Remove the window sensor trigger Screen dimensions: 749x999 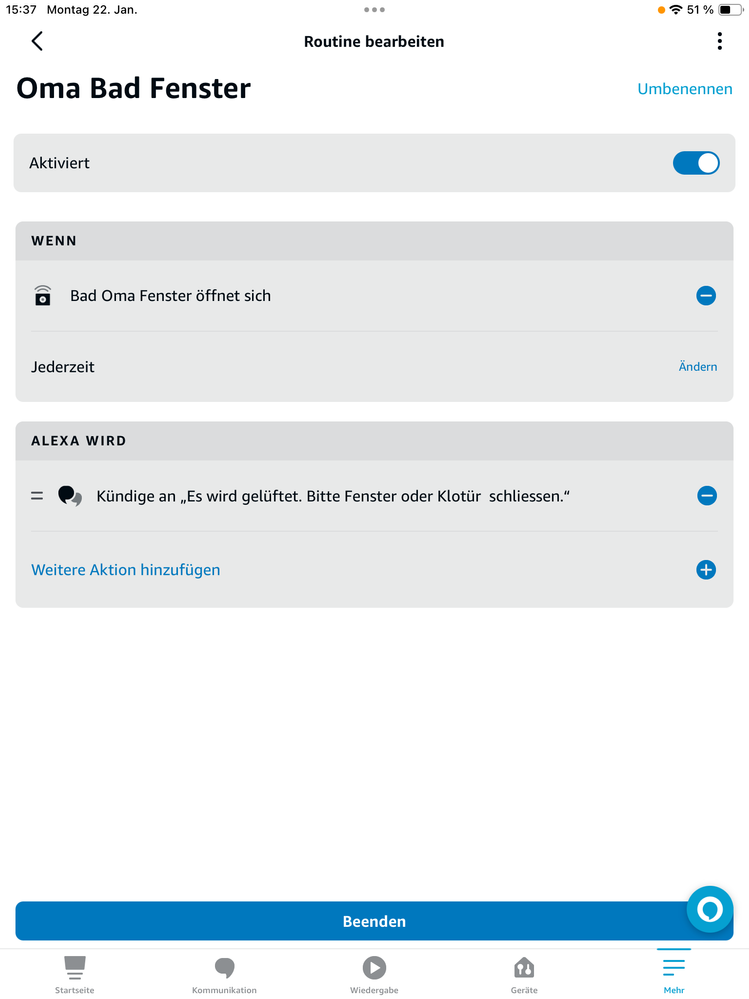[x=706, y=296]
